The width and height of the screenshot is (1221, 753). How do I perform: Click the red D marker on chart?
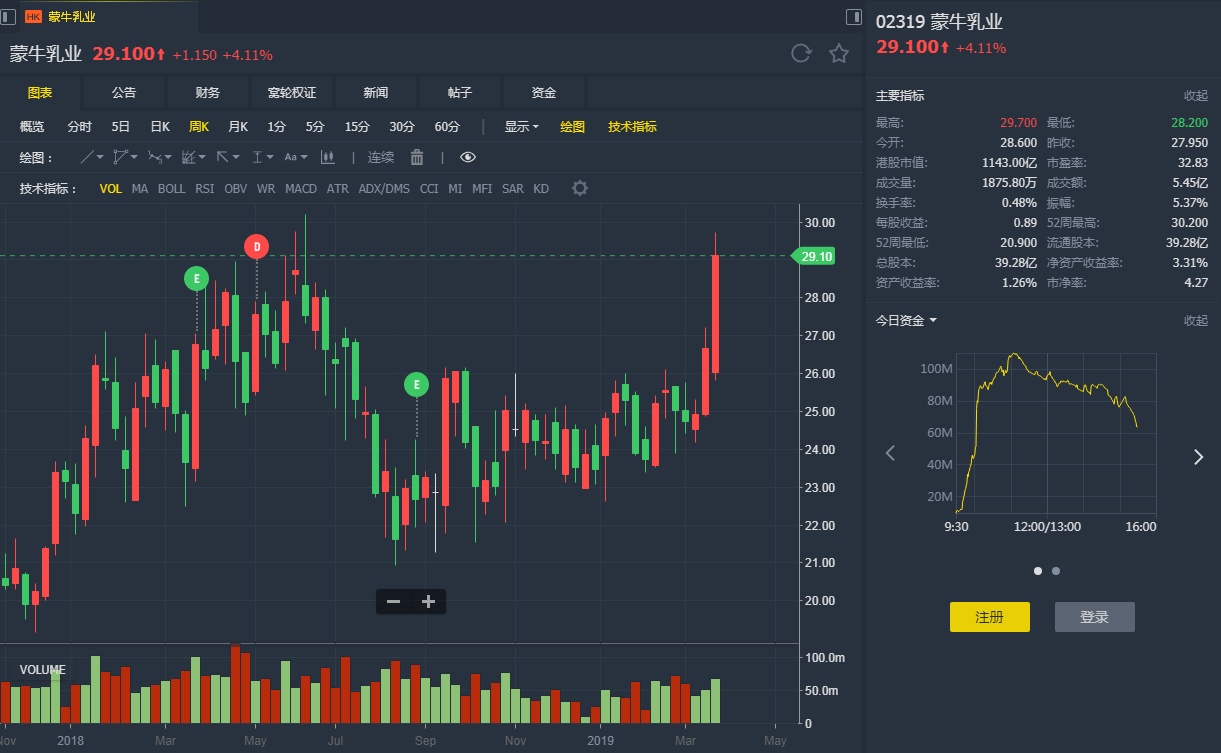[x=256, y=245]
